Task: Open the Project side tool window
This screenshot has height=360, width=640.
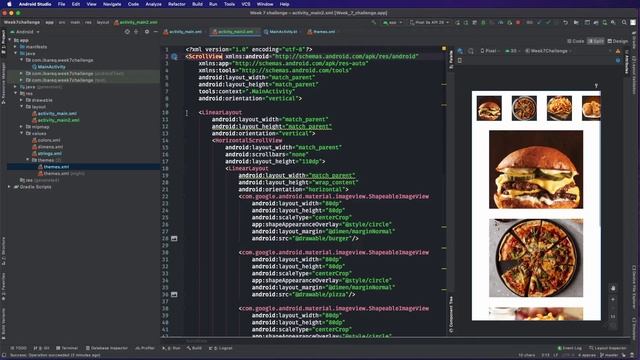Action: [3, 42]
